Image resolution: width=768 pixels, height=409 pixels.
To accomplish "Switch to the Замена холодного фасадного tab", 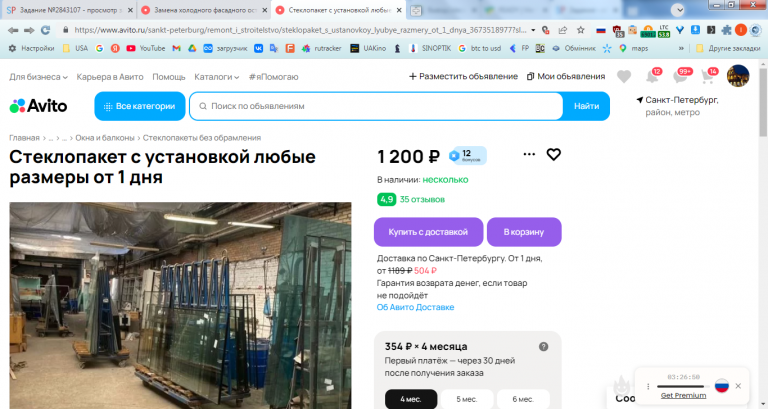I will (204, 10).
